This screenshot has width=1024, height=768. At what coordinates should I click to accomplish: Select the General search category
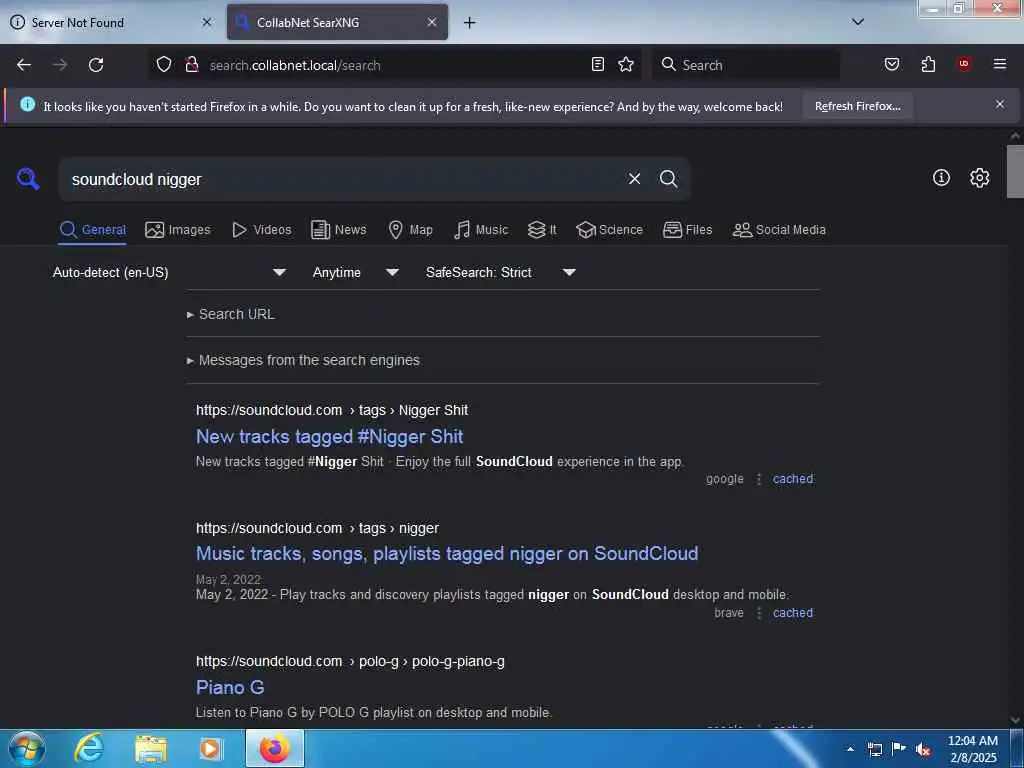tap(92, 230)
